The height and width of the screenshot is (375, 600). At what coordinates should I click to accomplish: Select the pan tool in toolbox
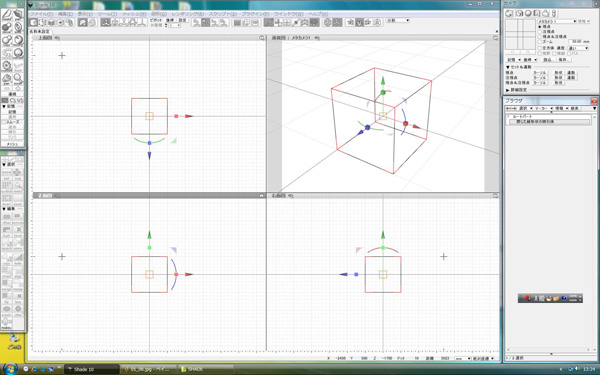7,79
